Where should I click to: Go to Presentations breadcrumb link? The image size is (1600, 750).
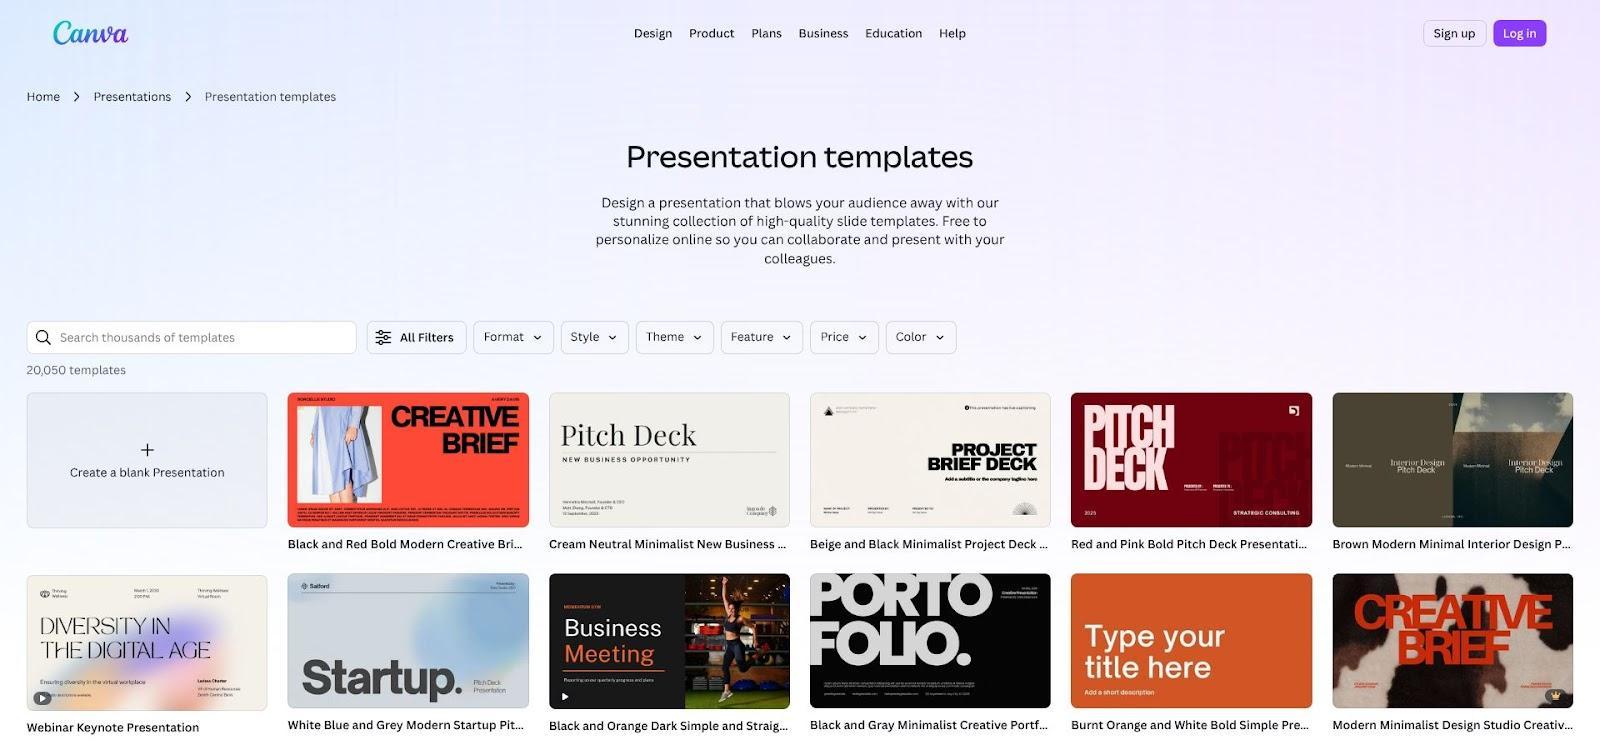(x=132, y=97)
